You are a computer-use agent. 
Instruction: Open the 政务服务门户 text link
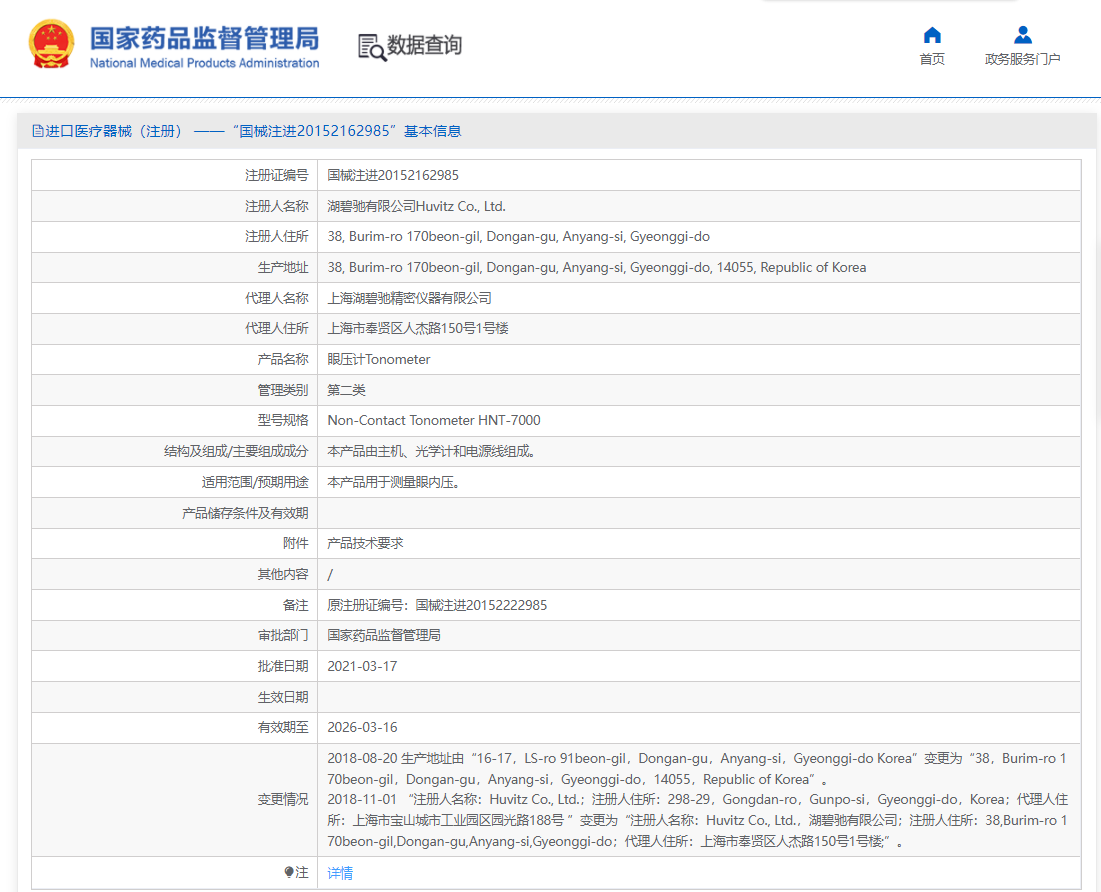tap(1022, 59)
